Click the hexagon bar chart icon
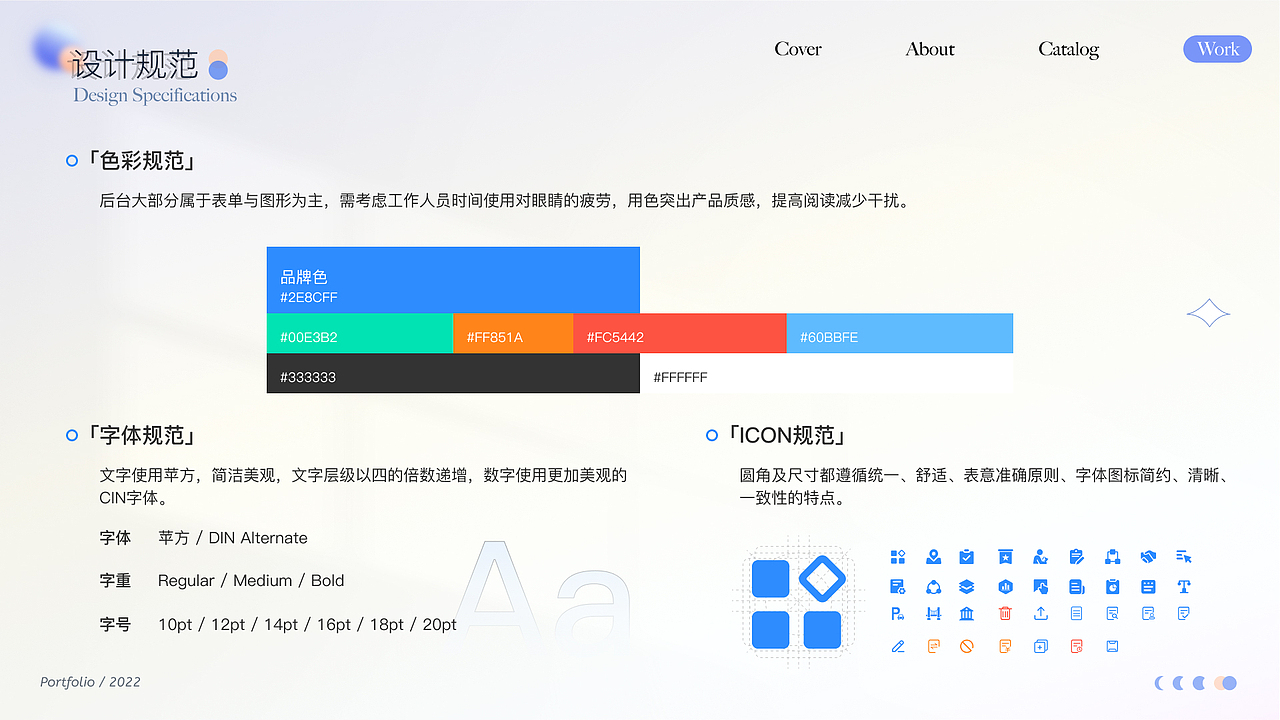The width and height of the screenshot is (1280, 720). 1005,587
